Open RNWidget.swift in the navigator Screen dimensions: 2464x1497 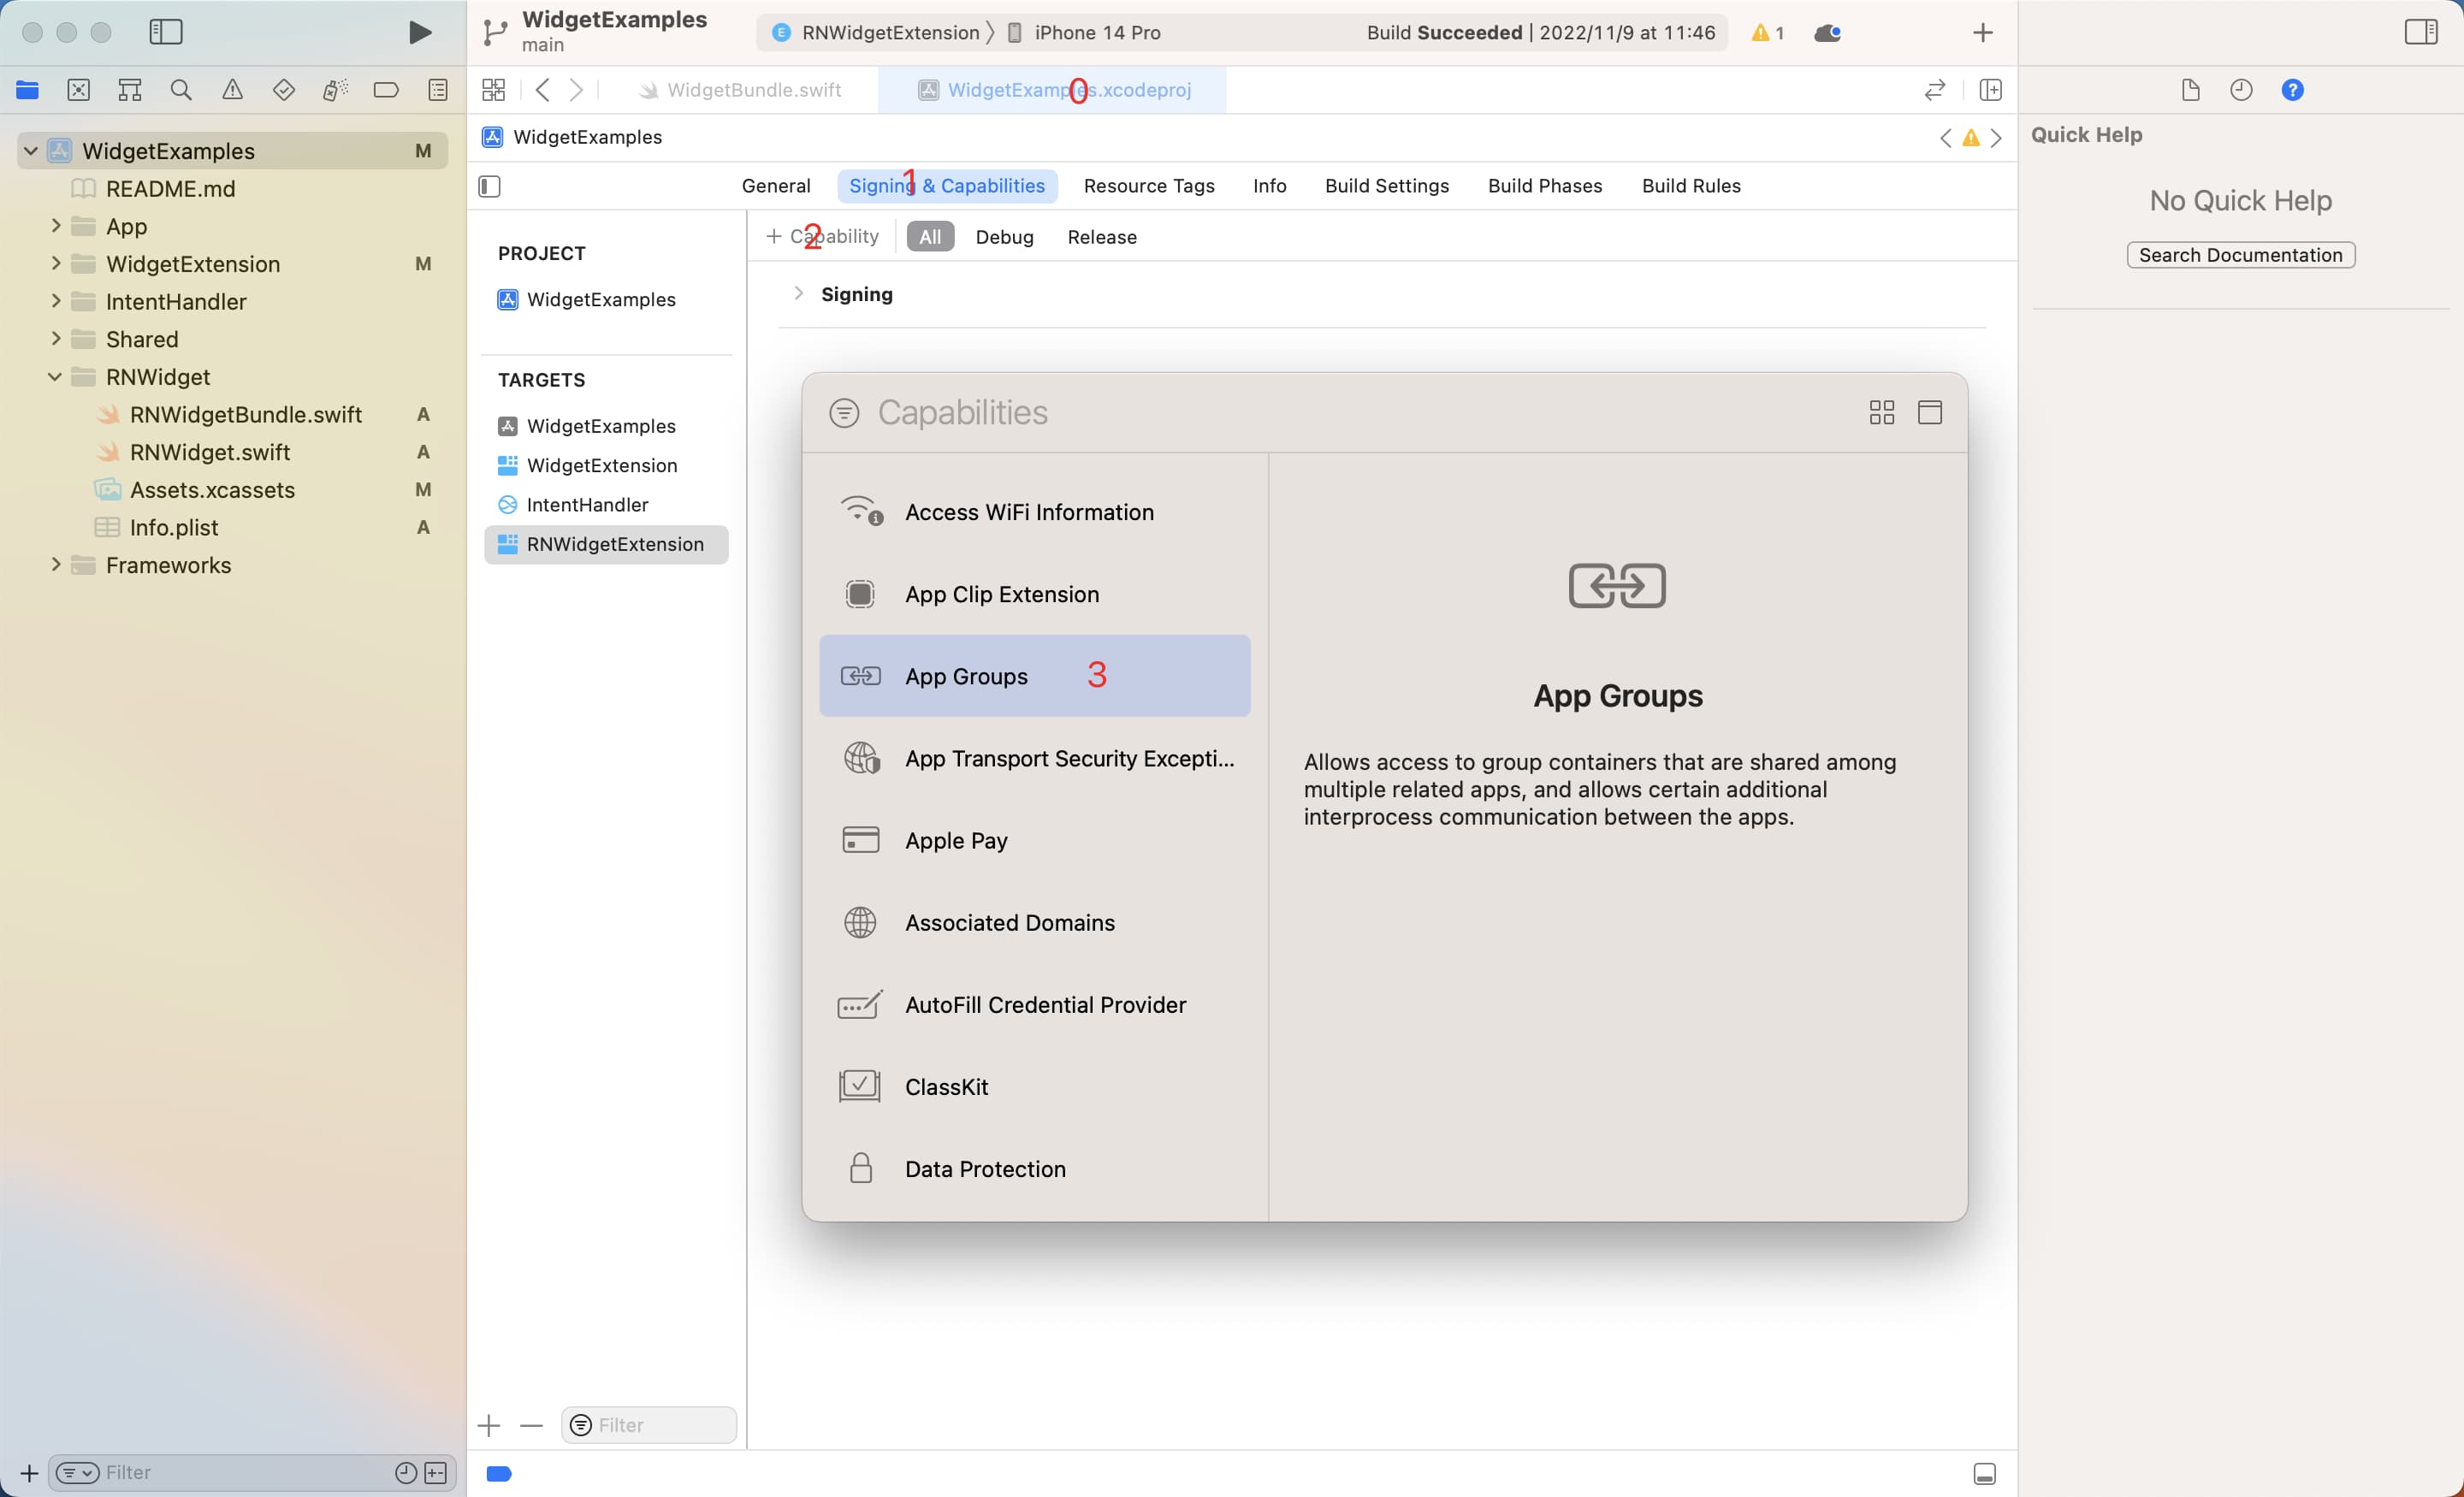(x=210, y=452)
